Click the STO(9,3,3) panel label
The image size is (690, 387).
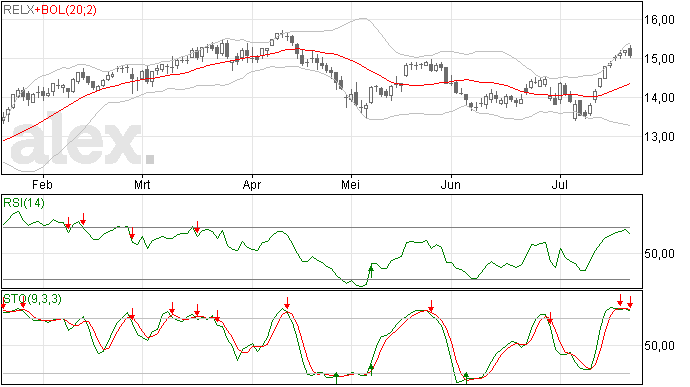pyautogui.click(x=32, y=299)
